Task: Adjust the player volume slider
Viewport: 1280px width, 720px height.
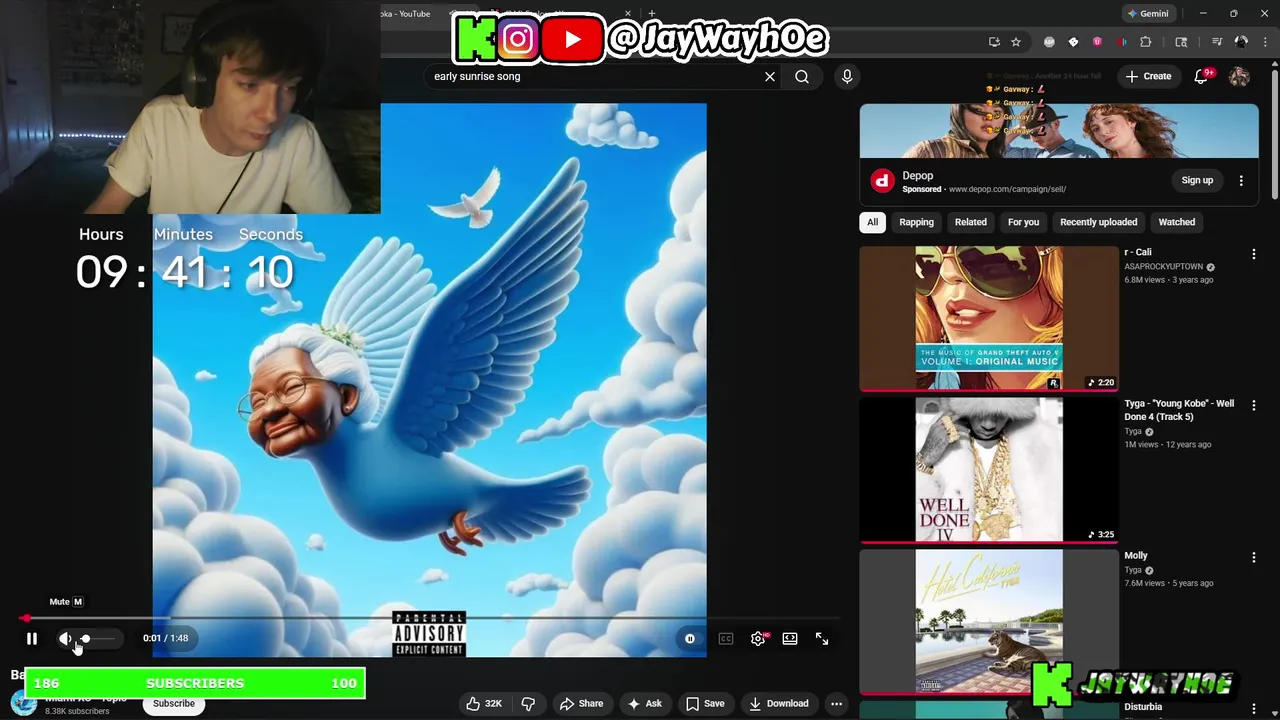Action: point(98,638)
